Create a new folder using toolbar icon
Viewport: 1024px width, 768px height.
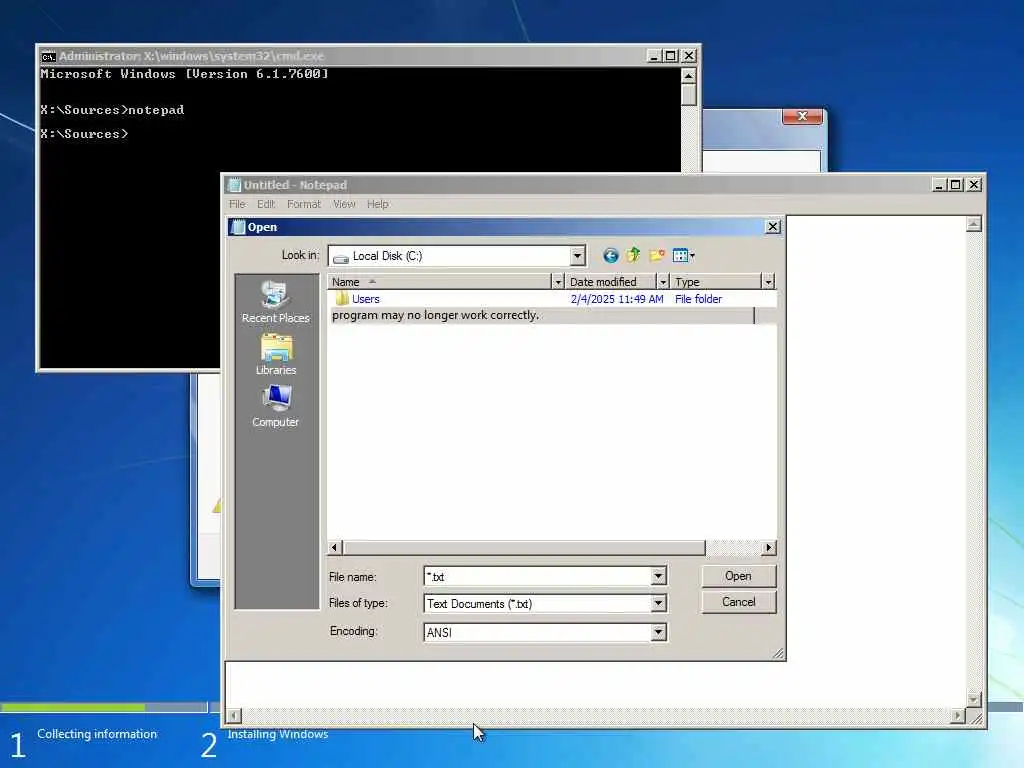656,255
